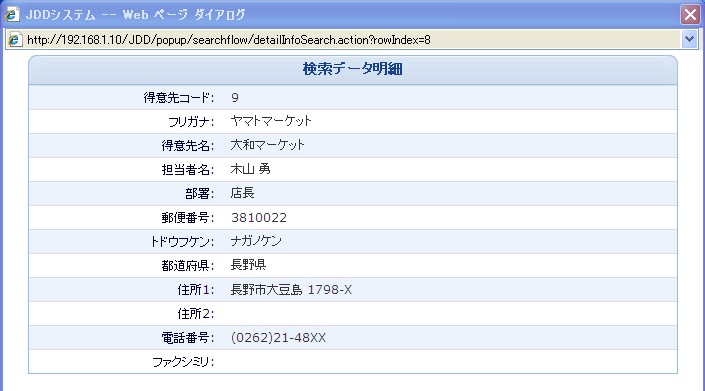Click the 部署 label
705x391 pixels.
point(200,194)
